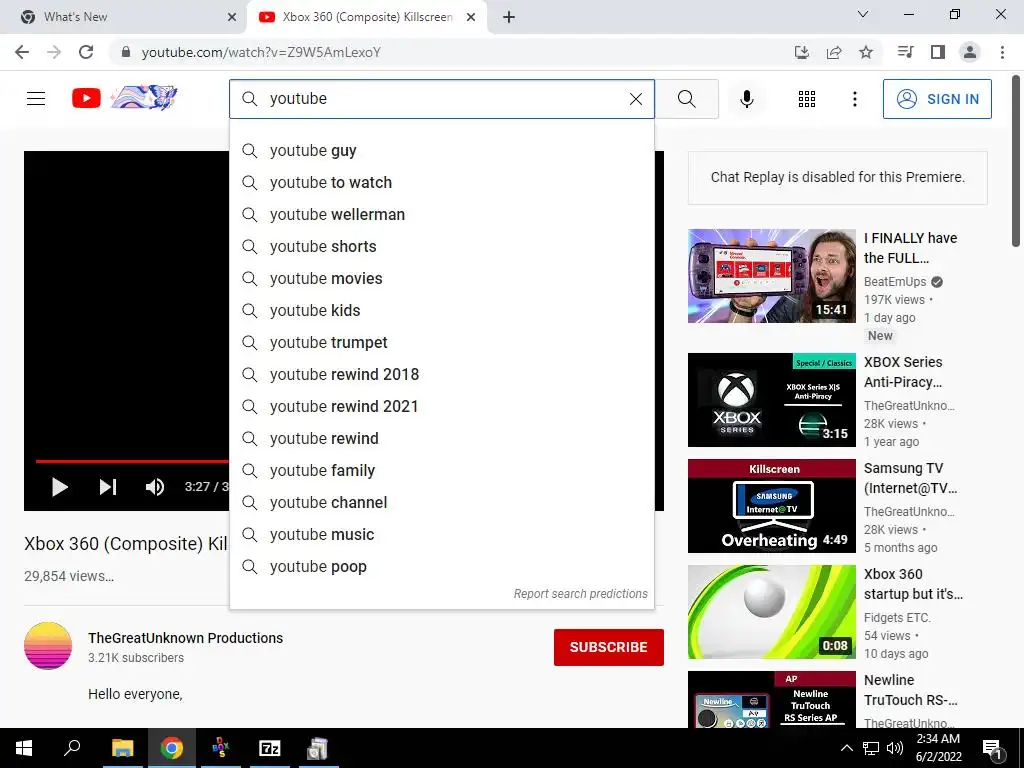The height and width of the screenshot is (768, 1024).
Task: Pick 'youtube music' suggestion
Action: coord(441,534)
